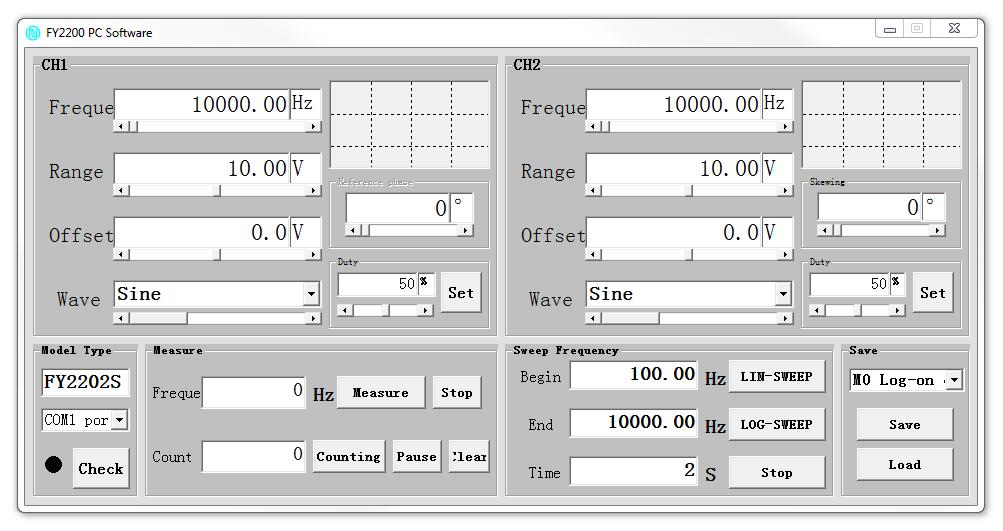The width and height of the screenshot is (1003, 531).
Task: Click the Save button
Action: (904, 425)
